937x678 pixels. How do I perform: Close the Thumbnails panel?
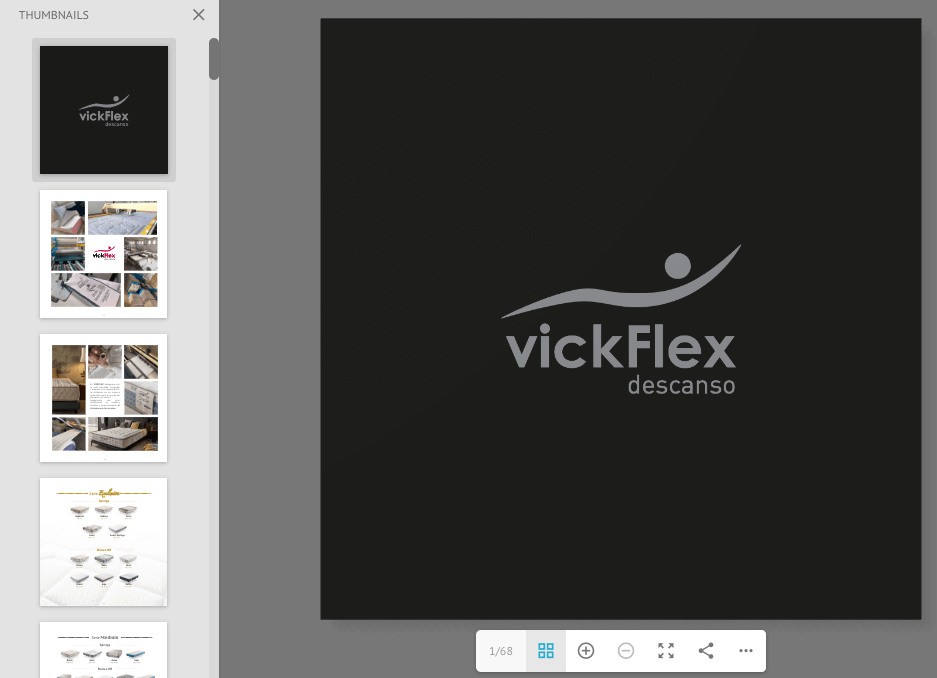198,15
